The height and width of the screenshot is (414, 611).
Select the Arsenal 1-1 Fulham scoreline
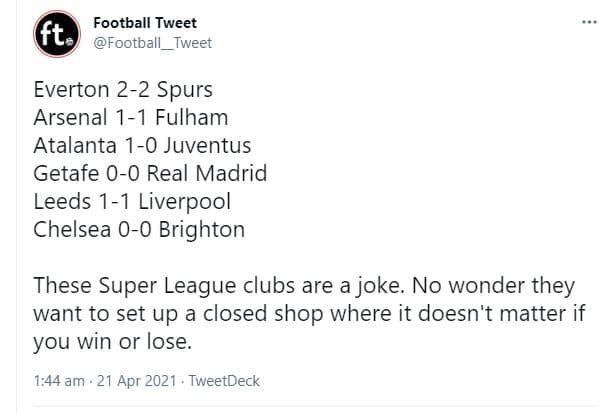131,117
